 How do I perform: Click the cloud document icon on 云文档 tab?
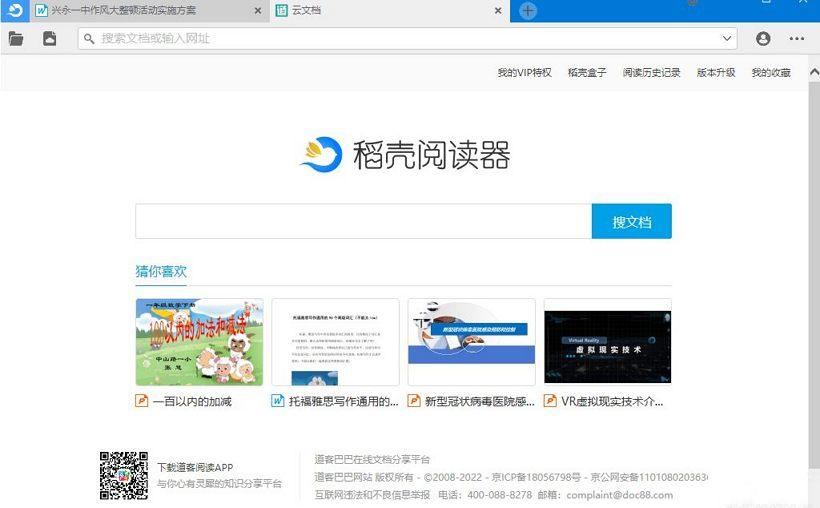click(x=281, y=10)
